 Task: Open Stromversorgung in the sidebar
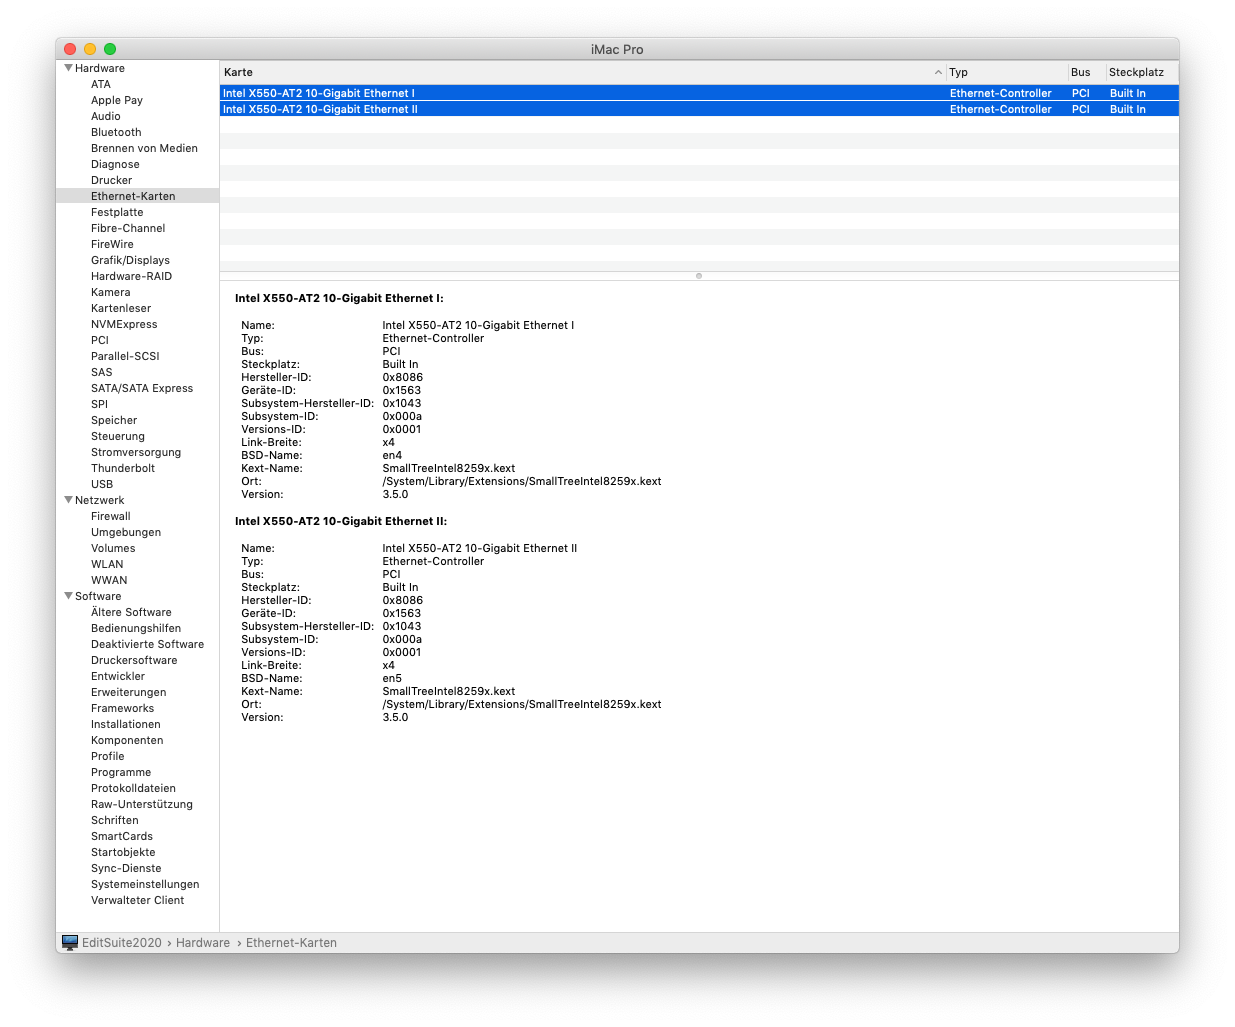(136, 452)
